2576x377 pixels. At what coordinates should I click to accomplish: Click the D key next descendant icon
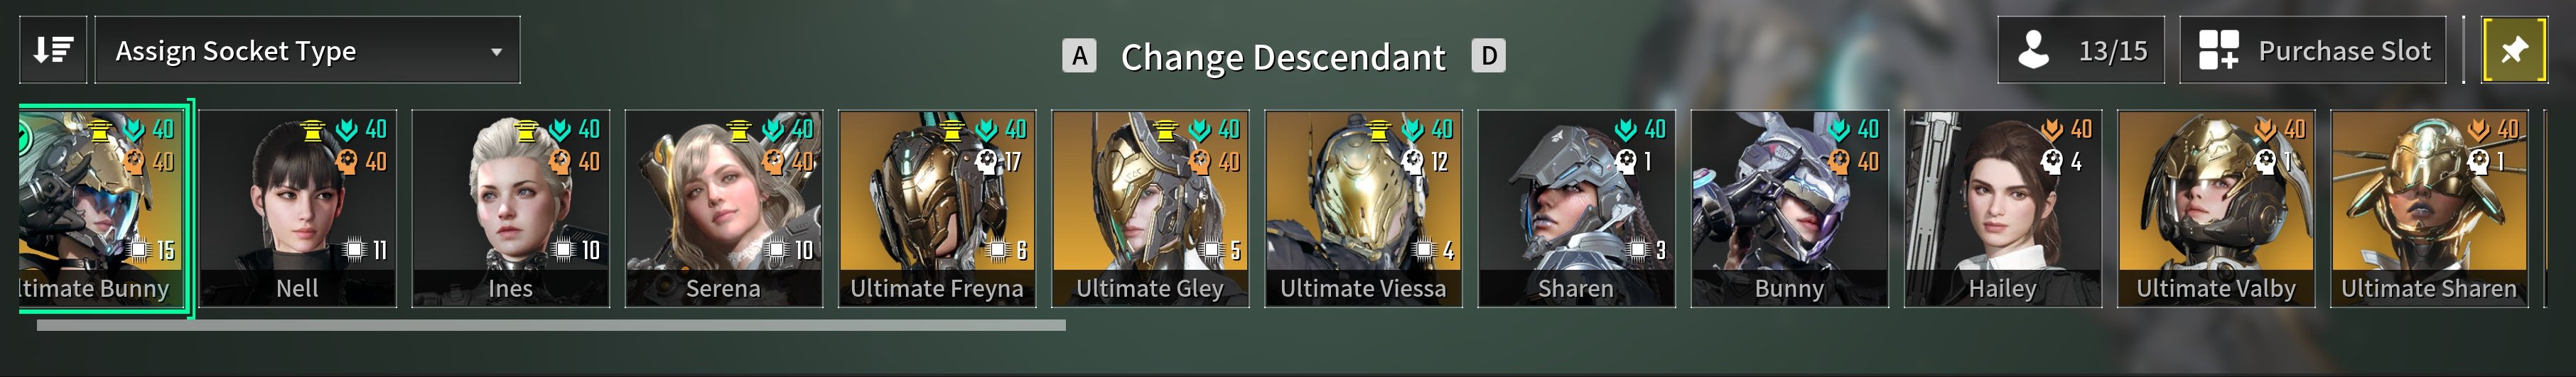click(1488, 56)
